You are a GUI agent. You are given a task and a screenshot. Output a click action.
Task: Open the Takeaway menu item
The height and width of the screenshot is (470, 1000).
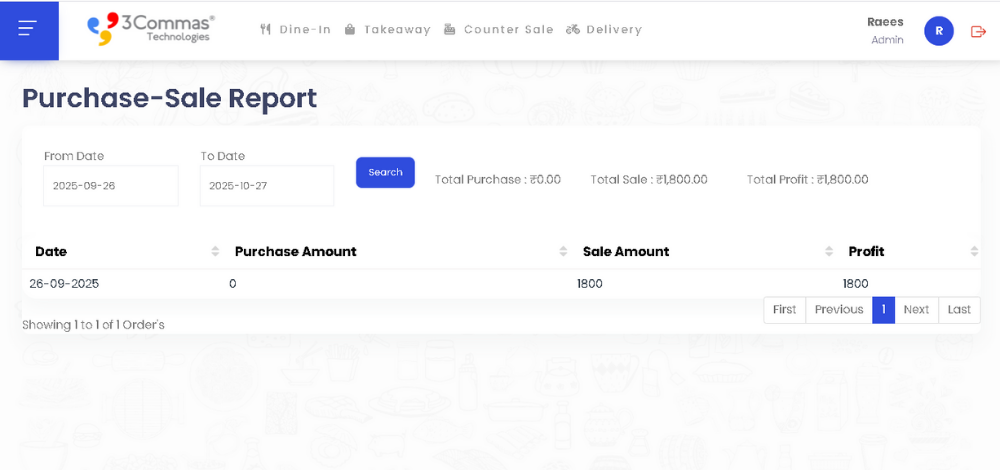pyautogui.click(x=397, y=30)
